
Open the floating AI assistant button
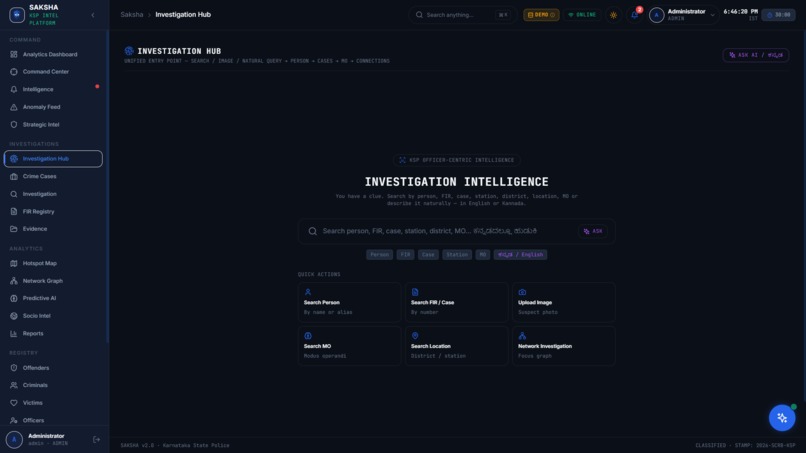click(x=782, y=418)
